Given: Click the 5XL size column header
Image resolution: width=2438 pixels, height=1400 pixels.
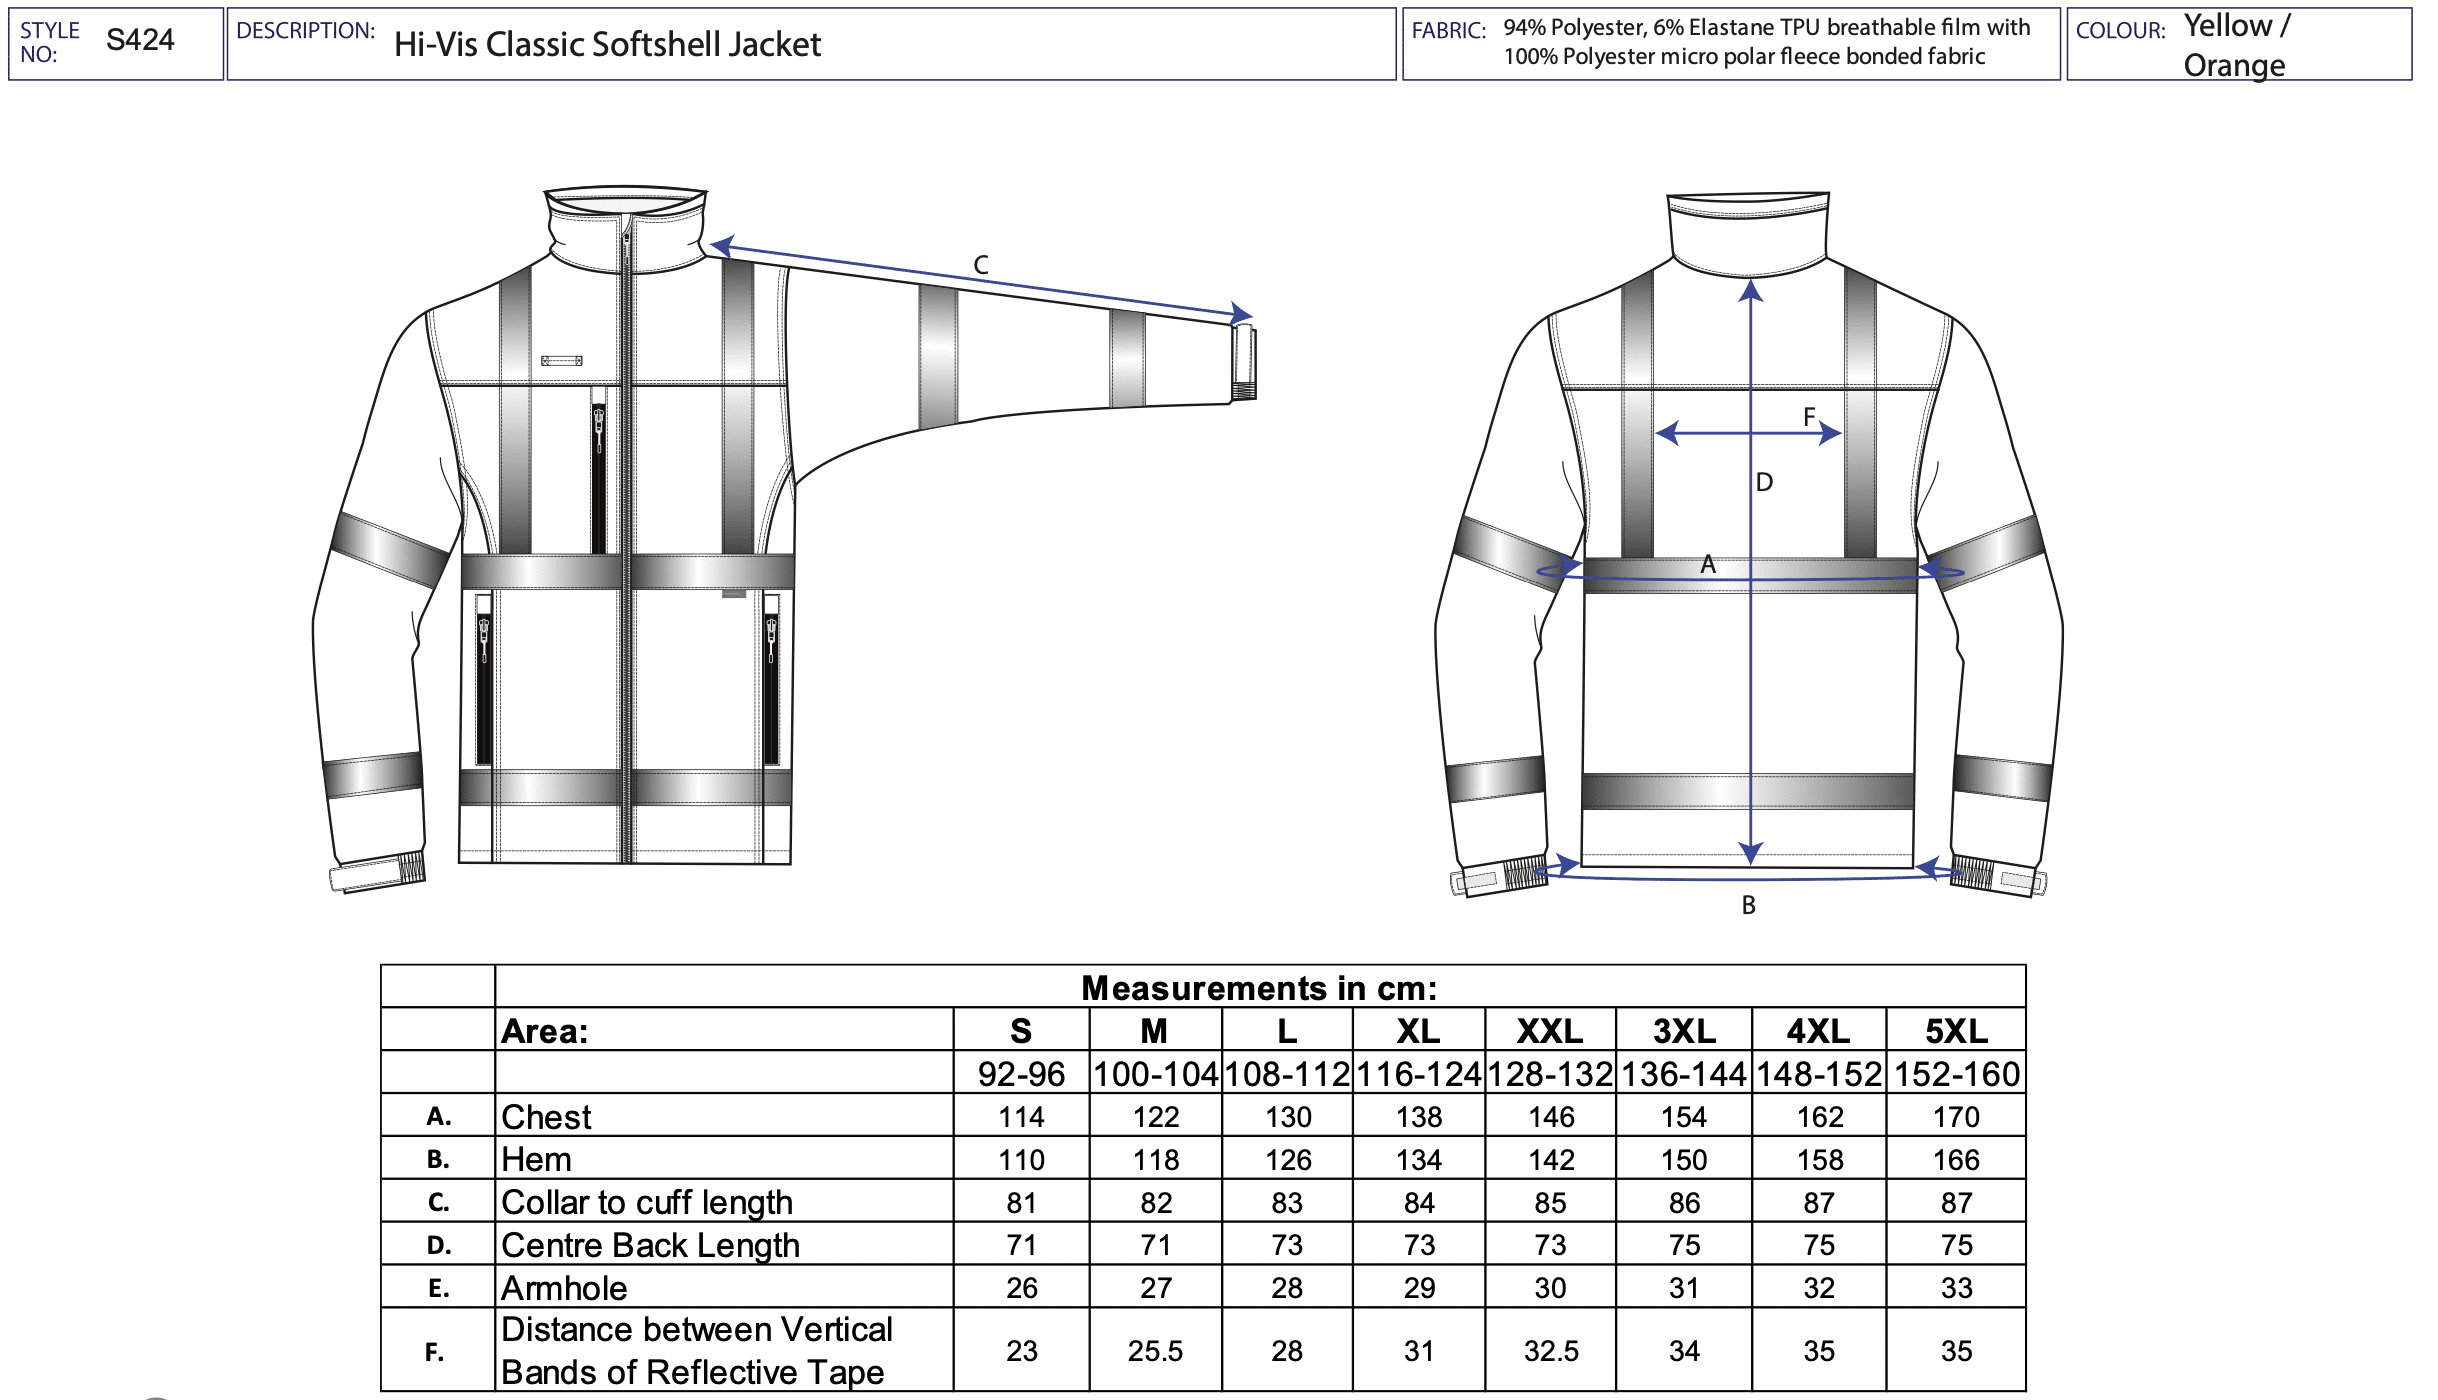Looking at the screenshot, I should click(x=1956, y=1031).
